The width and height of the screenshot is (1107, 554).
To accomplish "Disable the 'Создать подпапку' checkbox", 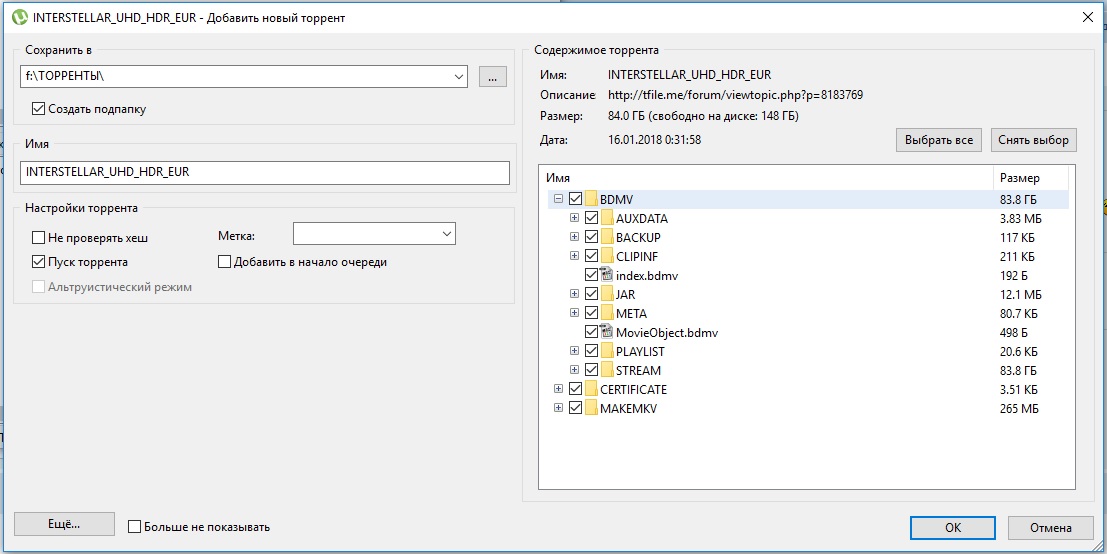I will click(39, 109).
